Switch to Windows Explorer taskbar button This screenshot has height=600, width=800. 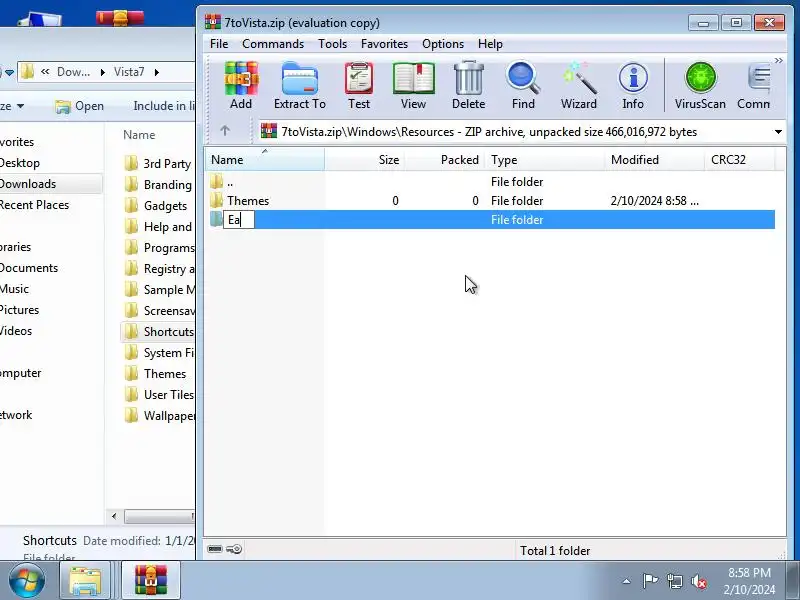pos(85,581)
